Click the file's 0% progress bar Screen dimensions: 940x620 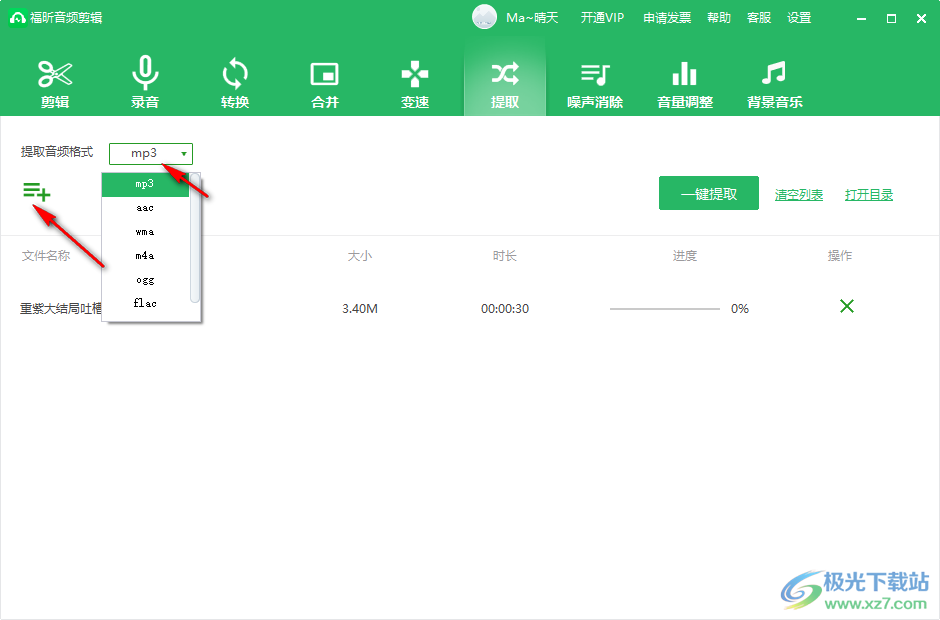click(x=664, y=309)
